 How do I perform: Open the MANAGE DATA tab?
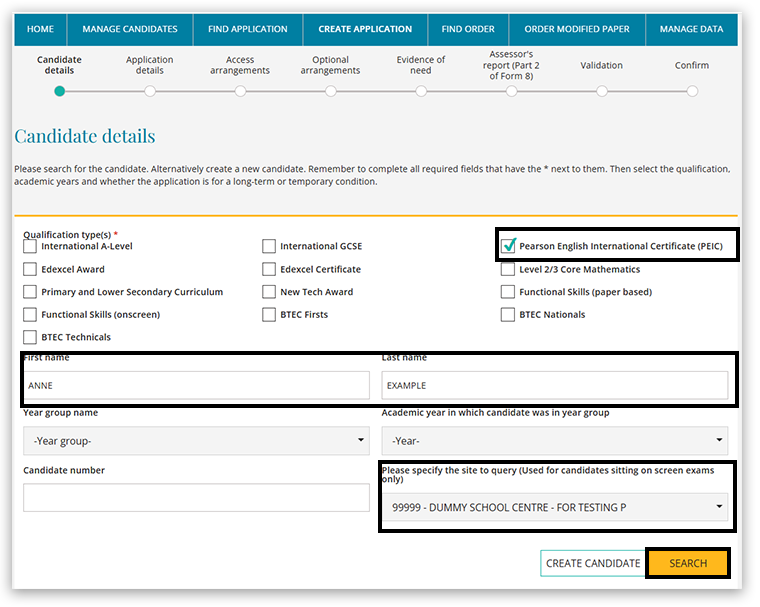[691, 29]
